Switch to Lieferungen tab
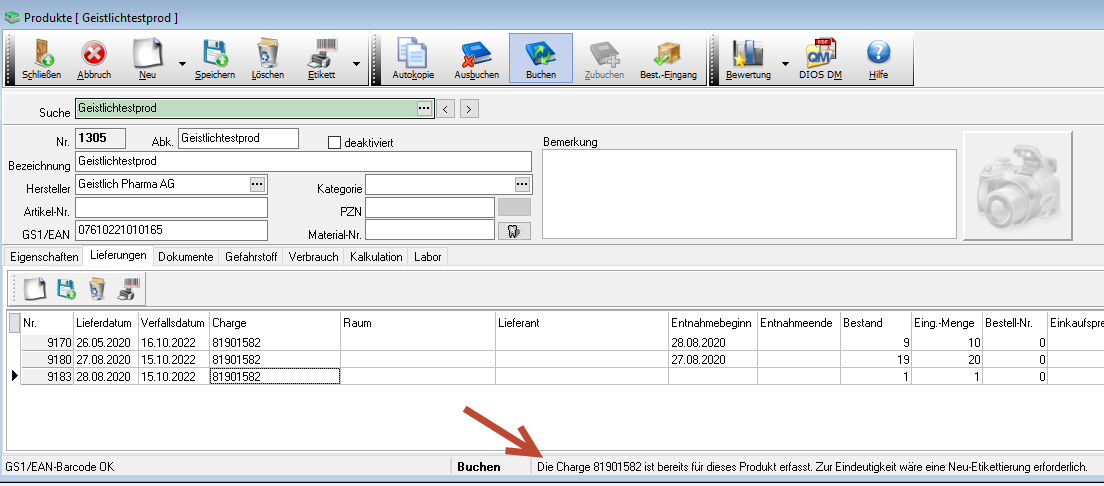Image resolution: width=1104 pixels, height=486 pixels. pyautogui.click(x=118, y=256)
